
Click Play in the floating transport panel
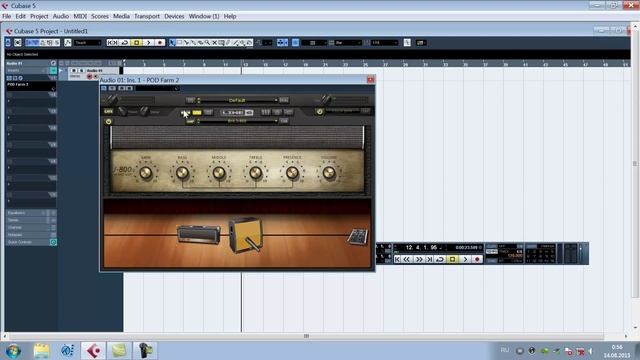[x=465, y=259]
